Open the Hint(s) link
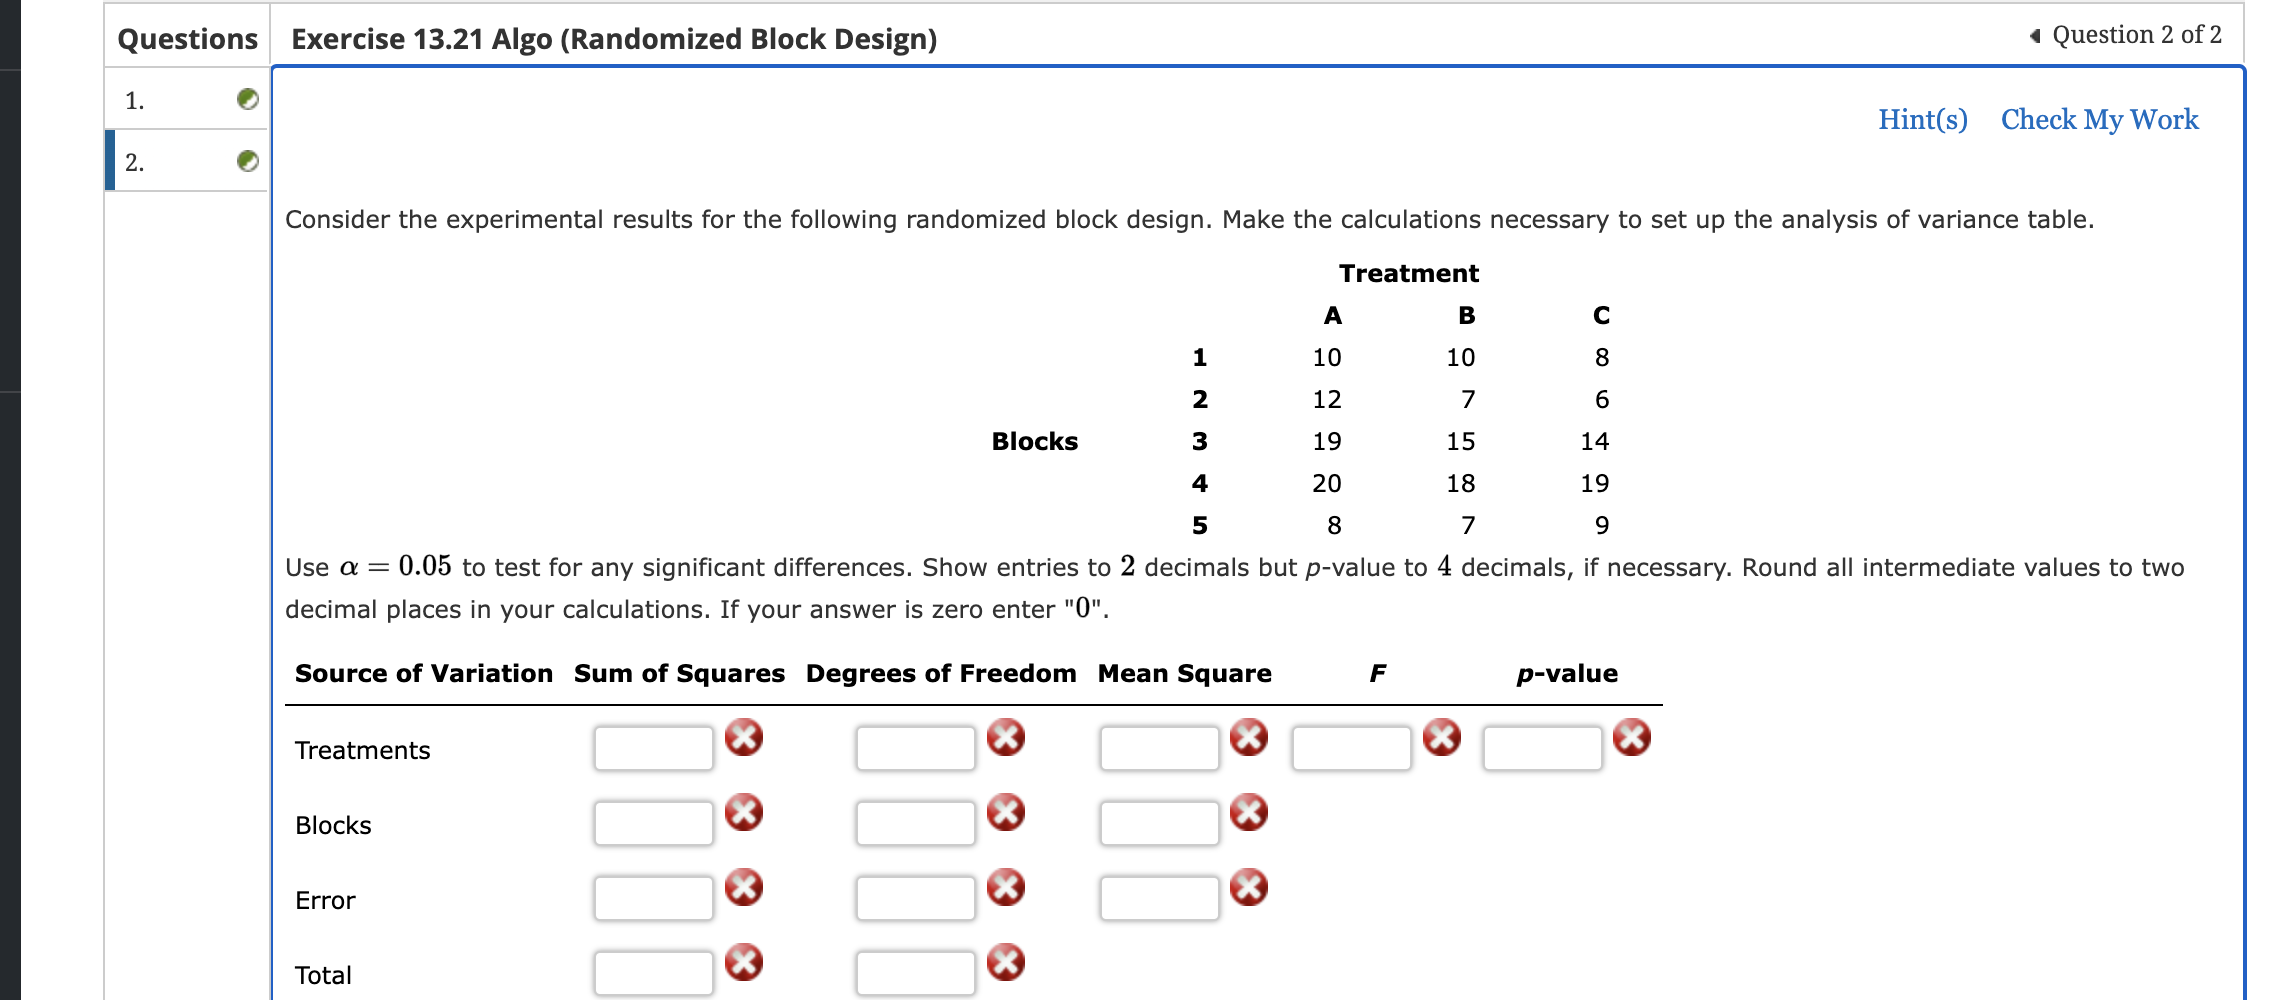Viewport: 2270px width, 1000px height. [x=1920, y=119]
